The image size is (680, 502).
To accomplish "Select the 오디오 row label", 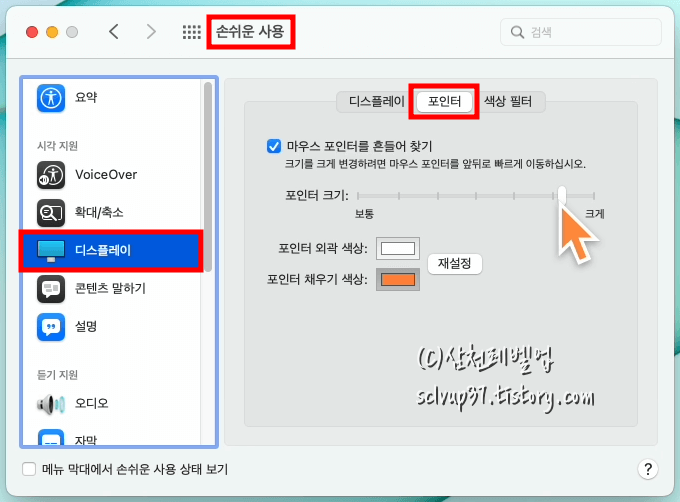I will [x=91, y=404].
